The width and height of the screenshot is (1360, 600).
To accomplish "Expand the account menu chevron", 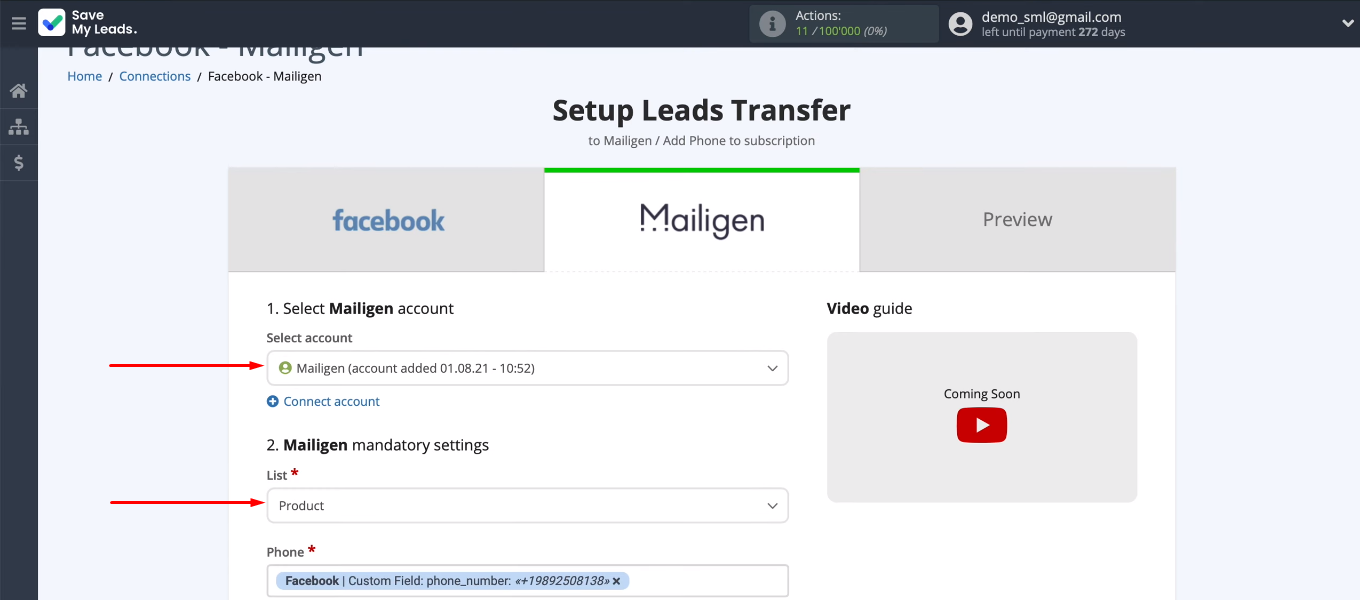I will coord(1346,24).
